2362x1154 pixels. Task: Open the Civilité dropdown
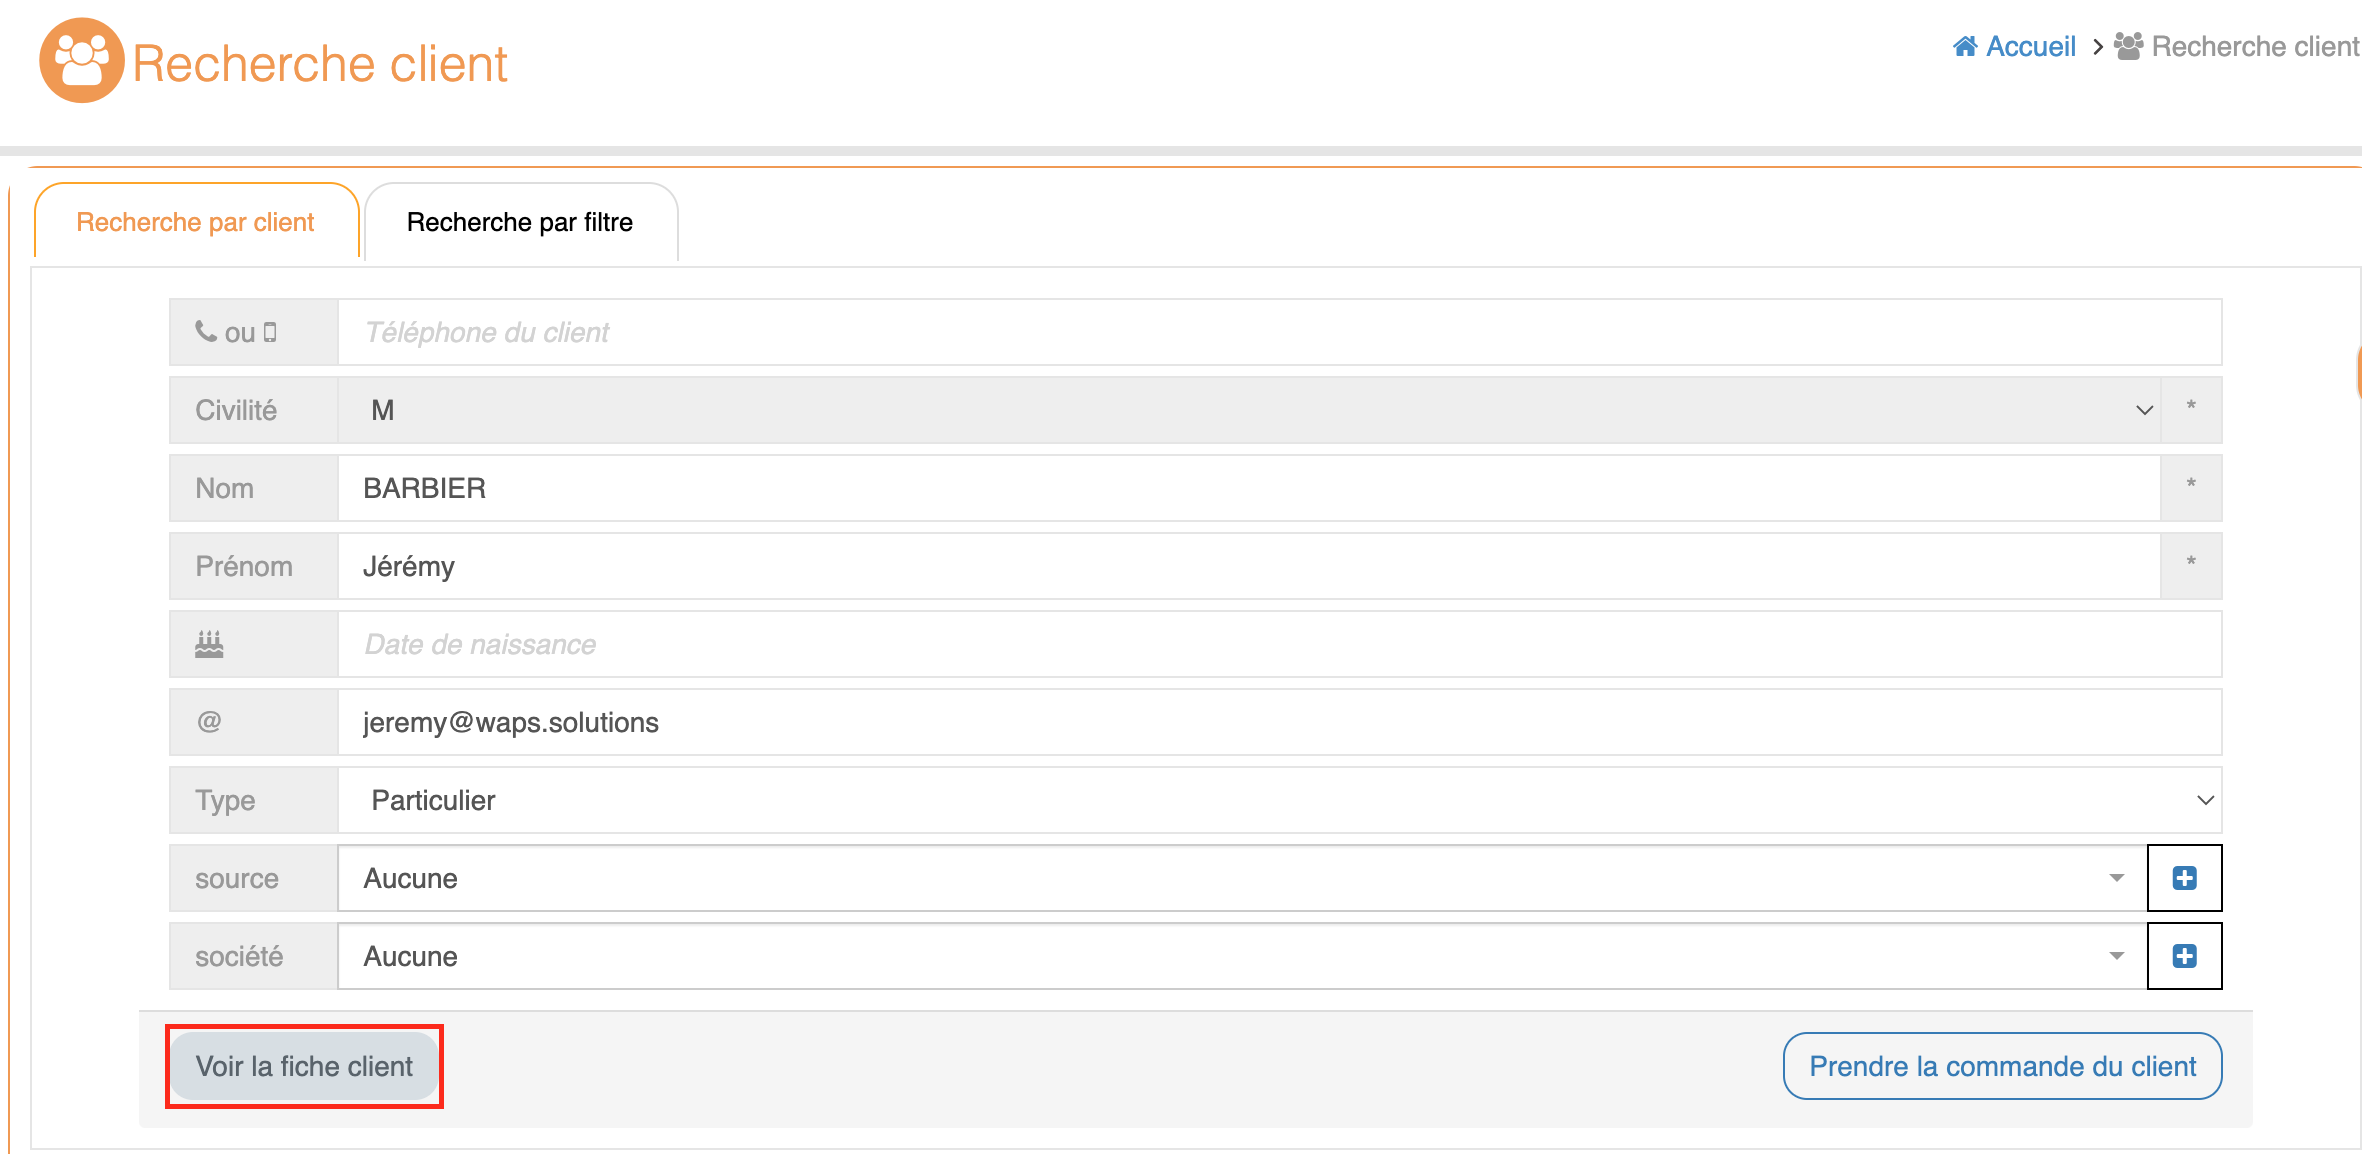click(x=1248, y=410)
